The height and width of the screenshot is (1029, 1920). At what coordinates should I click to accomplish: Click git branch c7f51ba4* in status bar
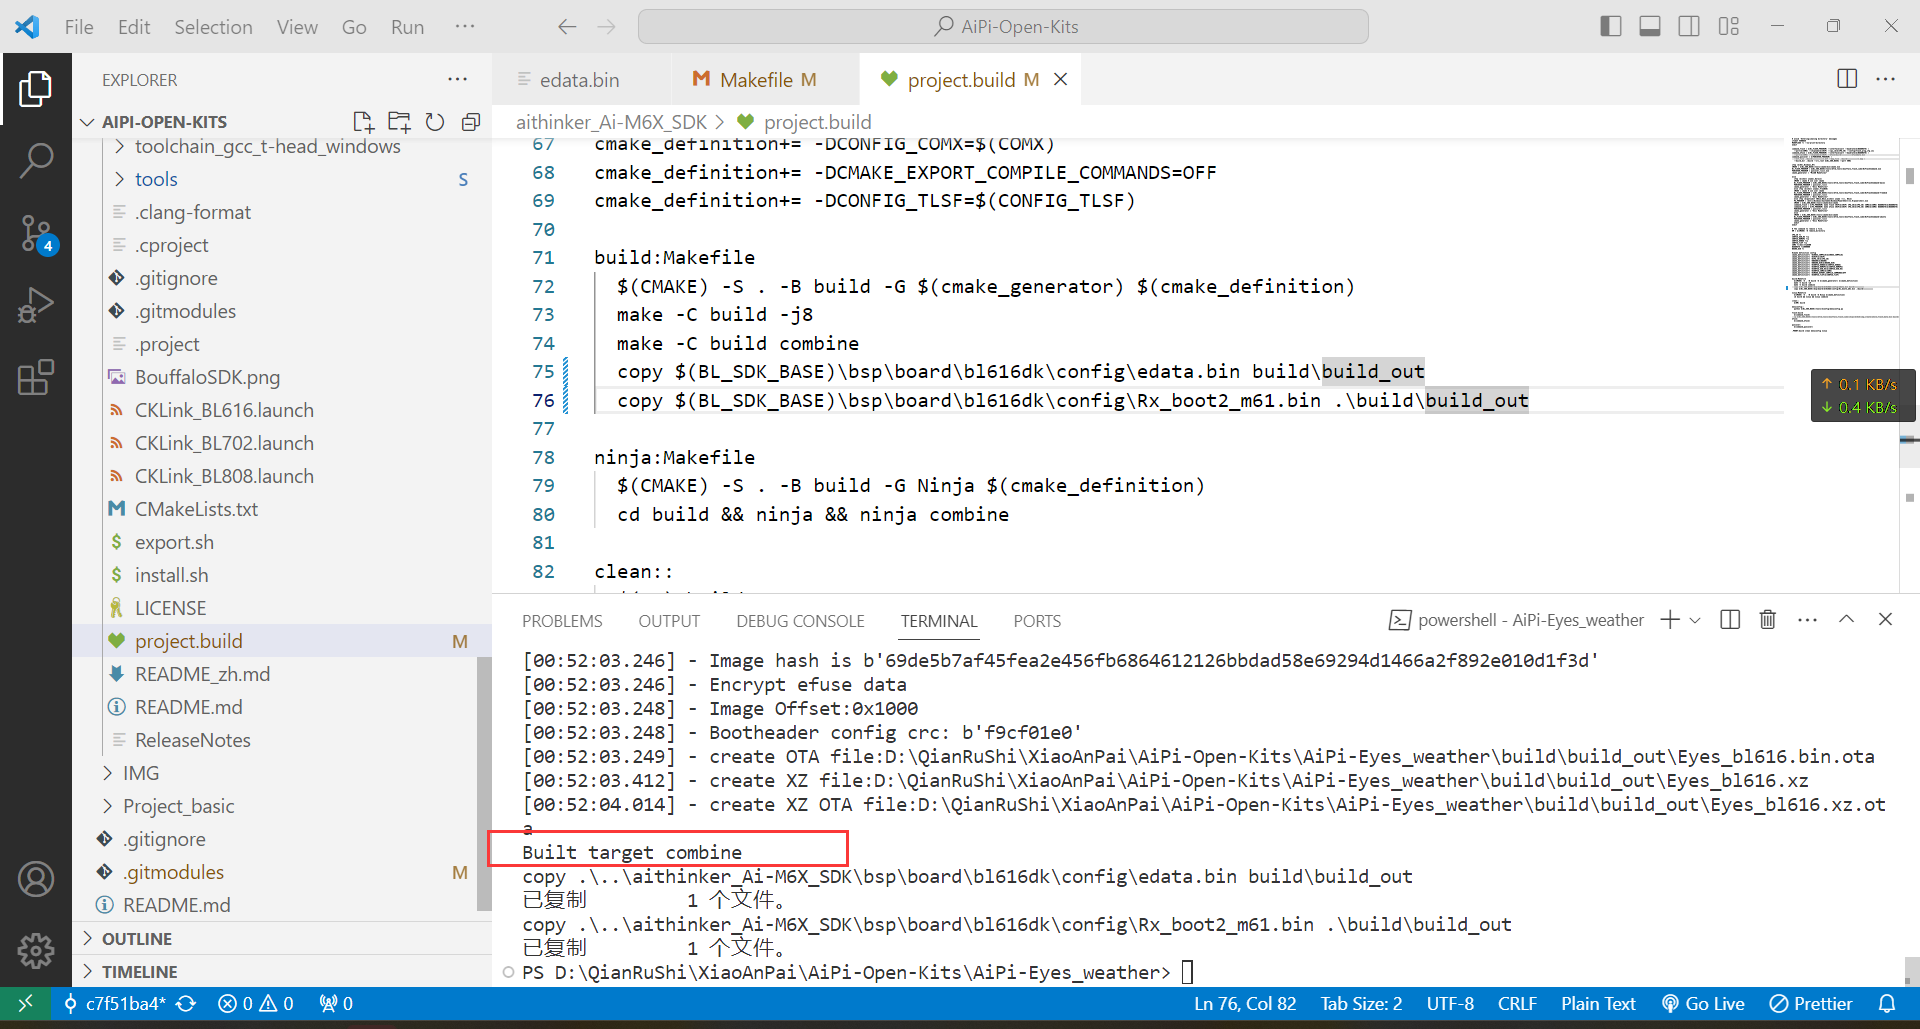(x=115, y=1003)
